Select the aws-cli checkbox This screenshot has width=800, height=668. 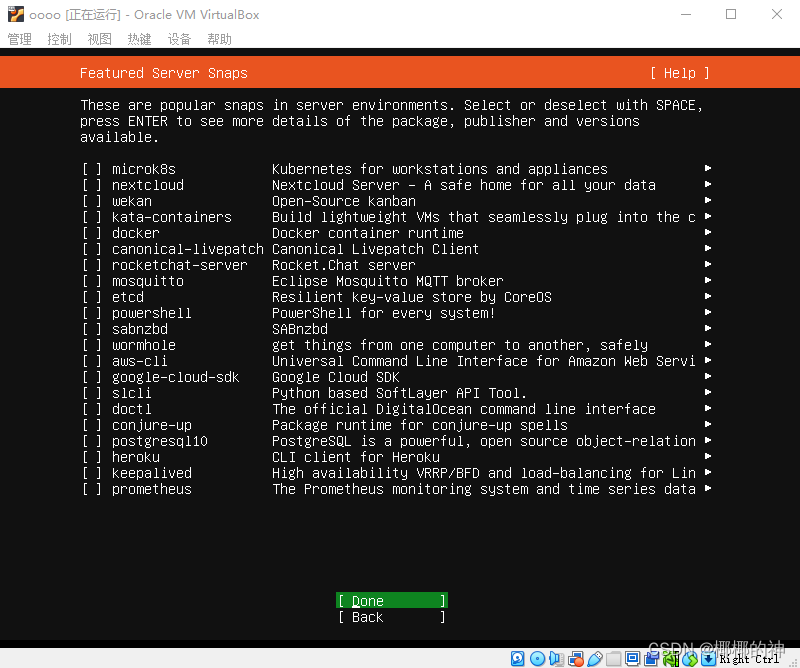92,361
